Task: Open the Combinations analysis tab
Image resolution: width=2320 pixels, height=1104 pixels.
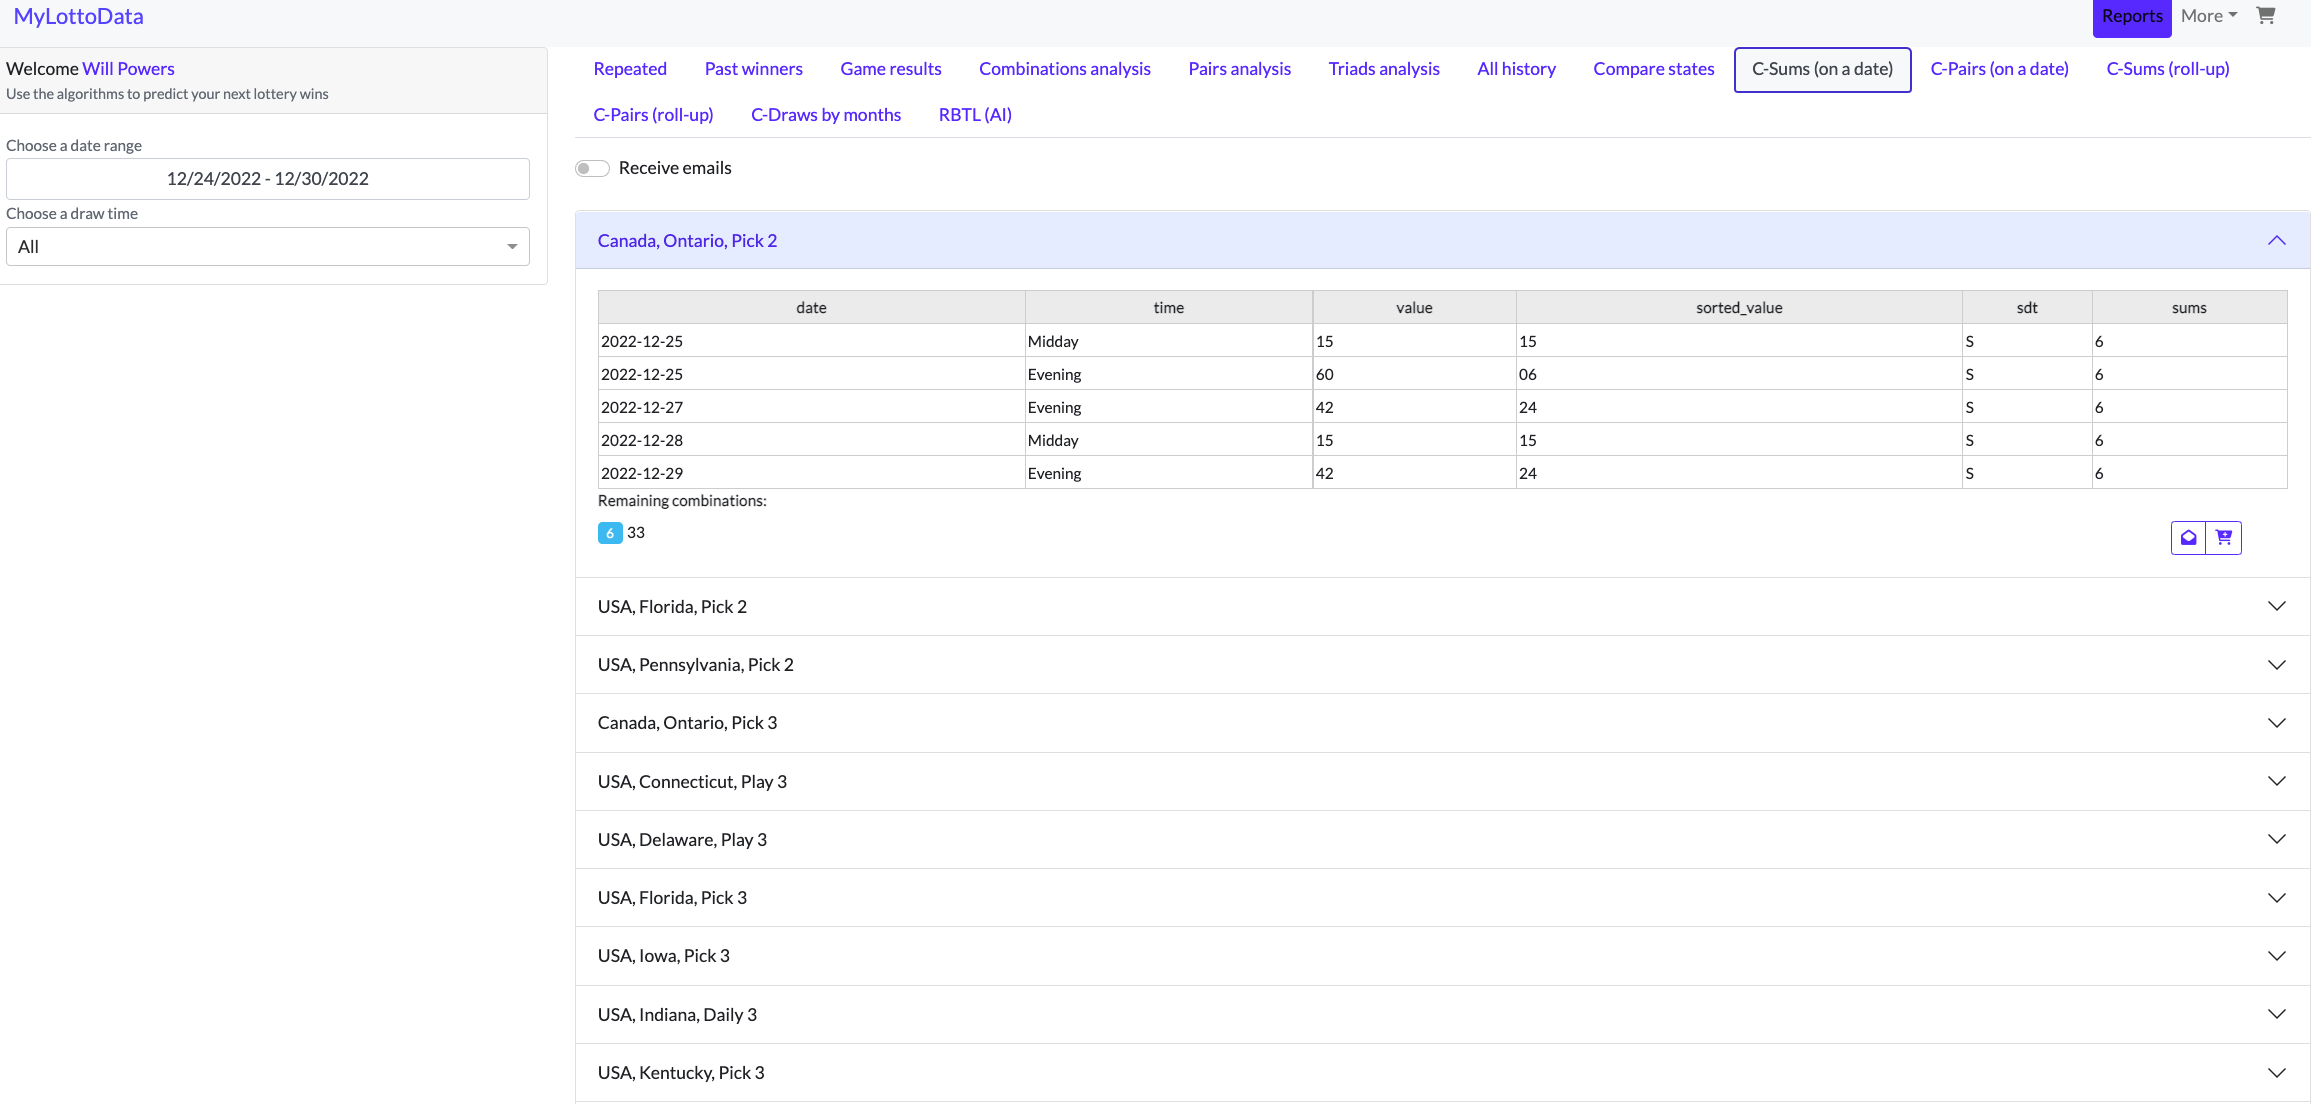Action: [x=1065, y=69]
